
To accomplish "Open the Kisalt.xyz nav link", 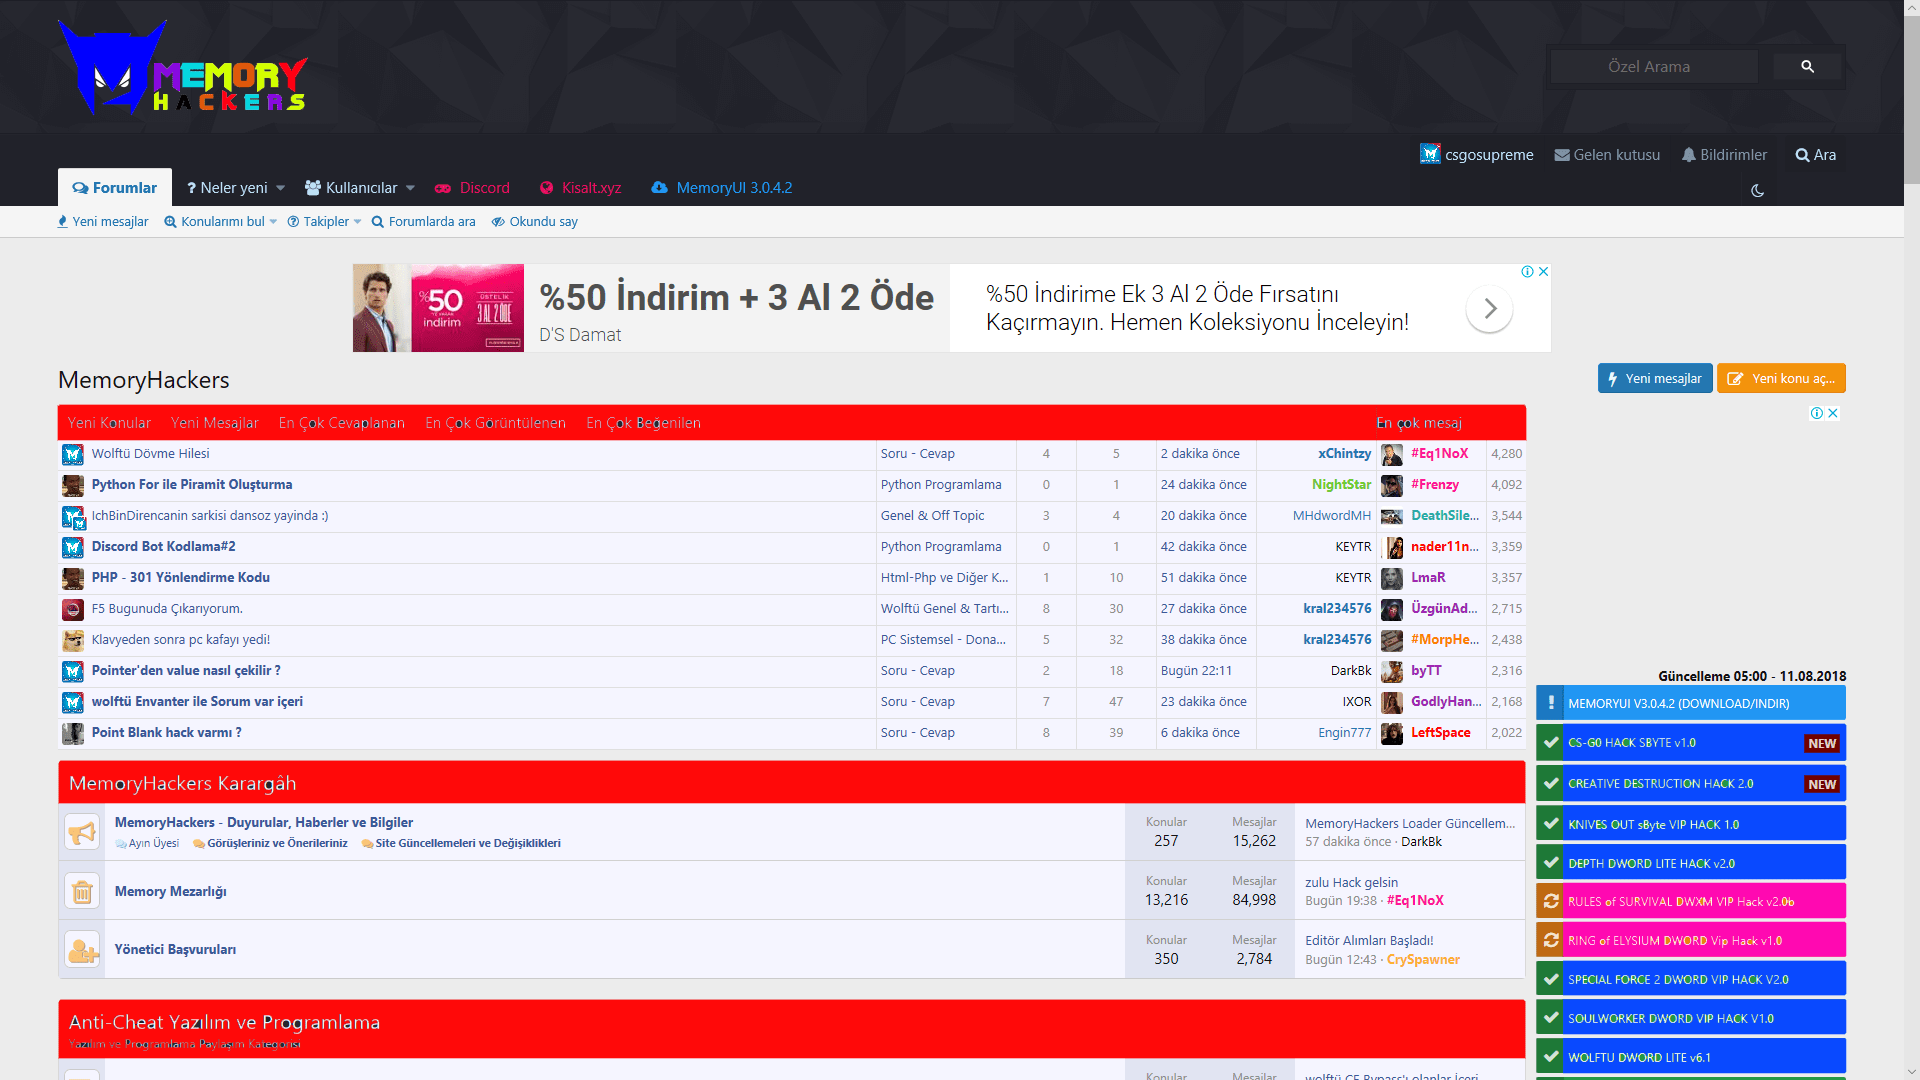I will coord(580,188).
